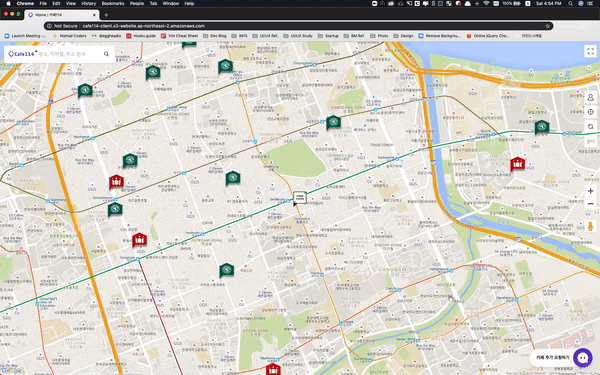600x375 pixels.
Task: Open the Vim Cheat Sheet bookmark
Action: (x=179, y=36)
